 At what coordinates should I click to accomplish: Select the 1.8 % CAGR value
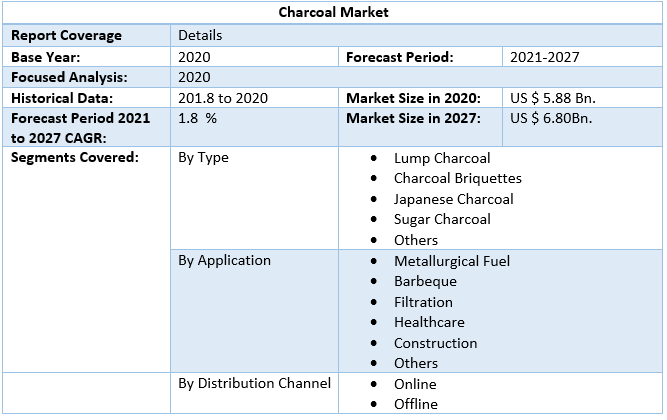pos(197,118)
